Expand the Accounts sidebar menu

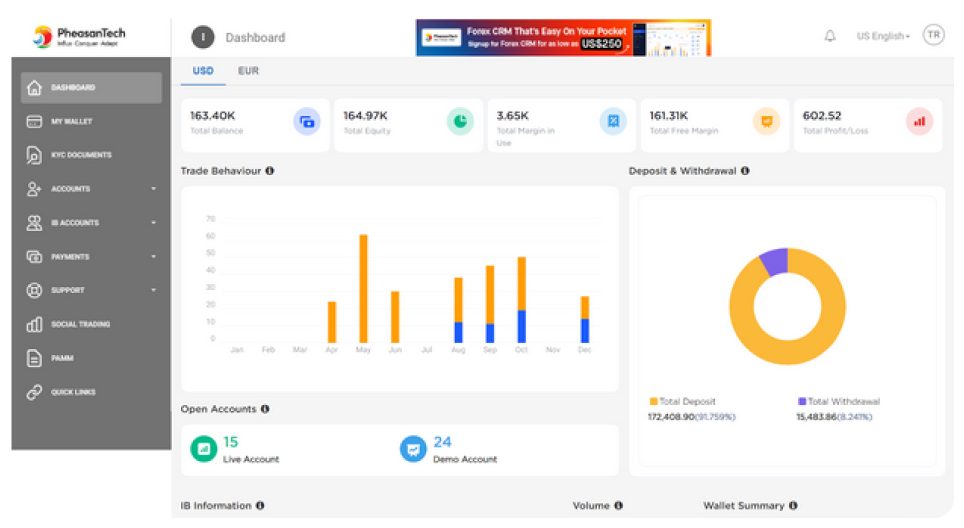coord(91,189)
